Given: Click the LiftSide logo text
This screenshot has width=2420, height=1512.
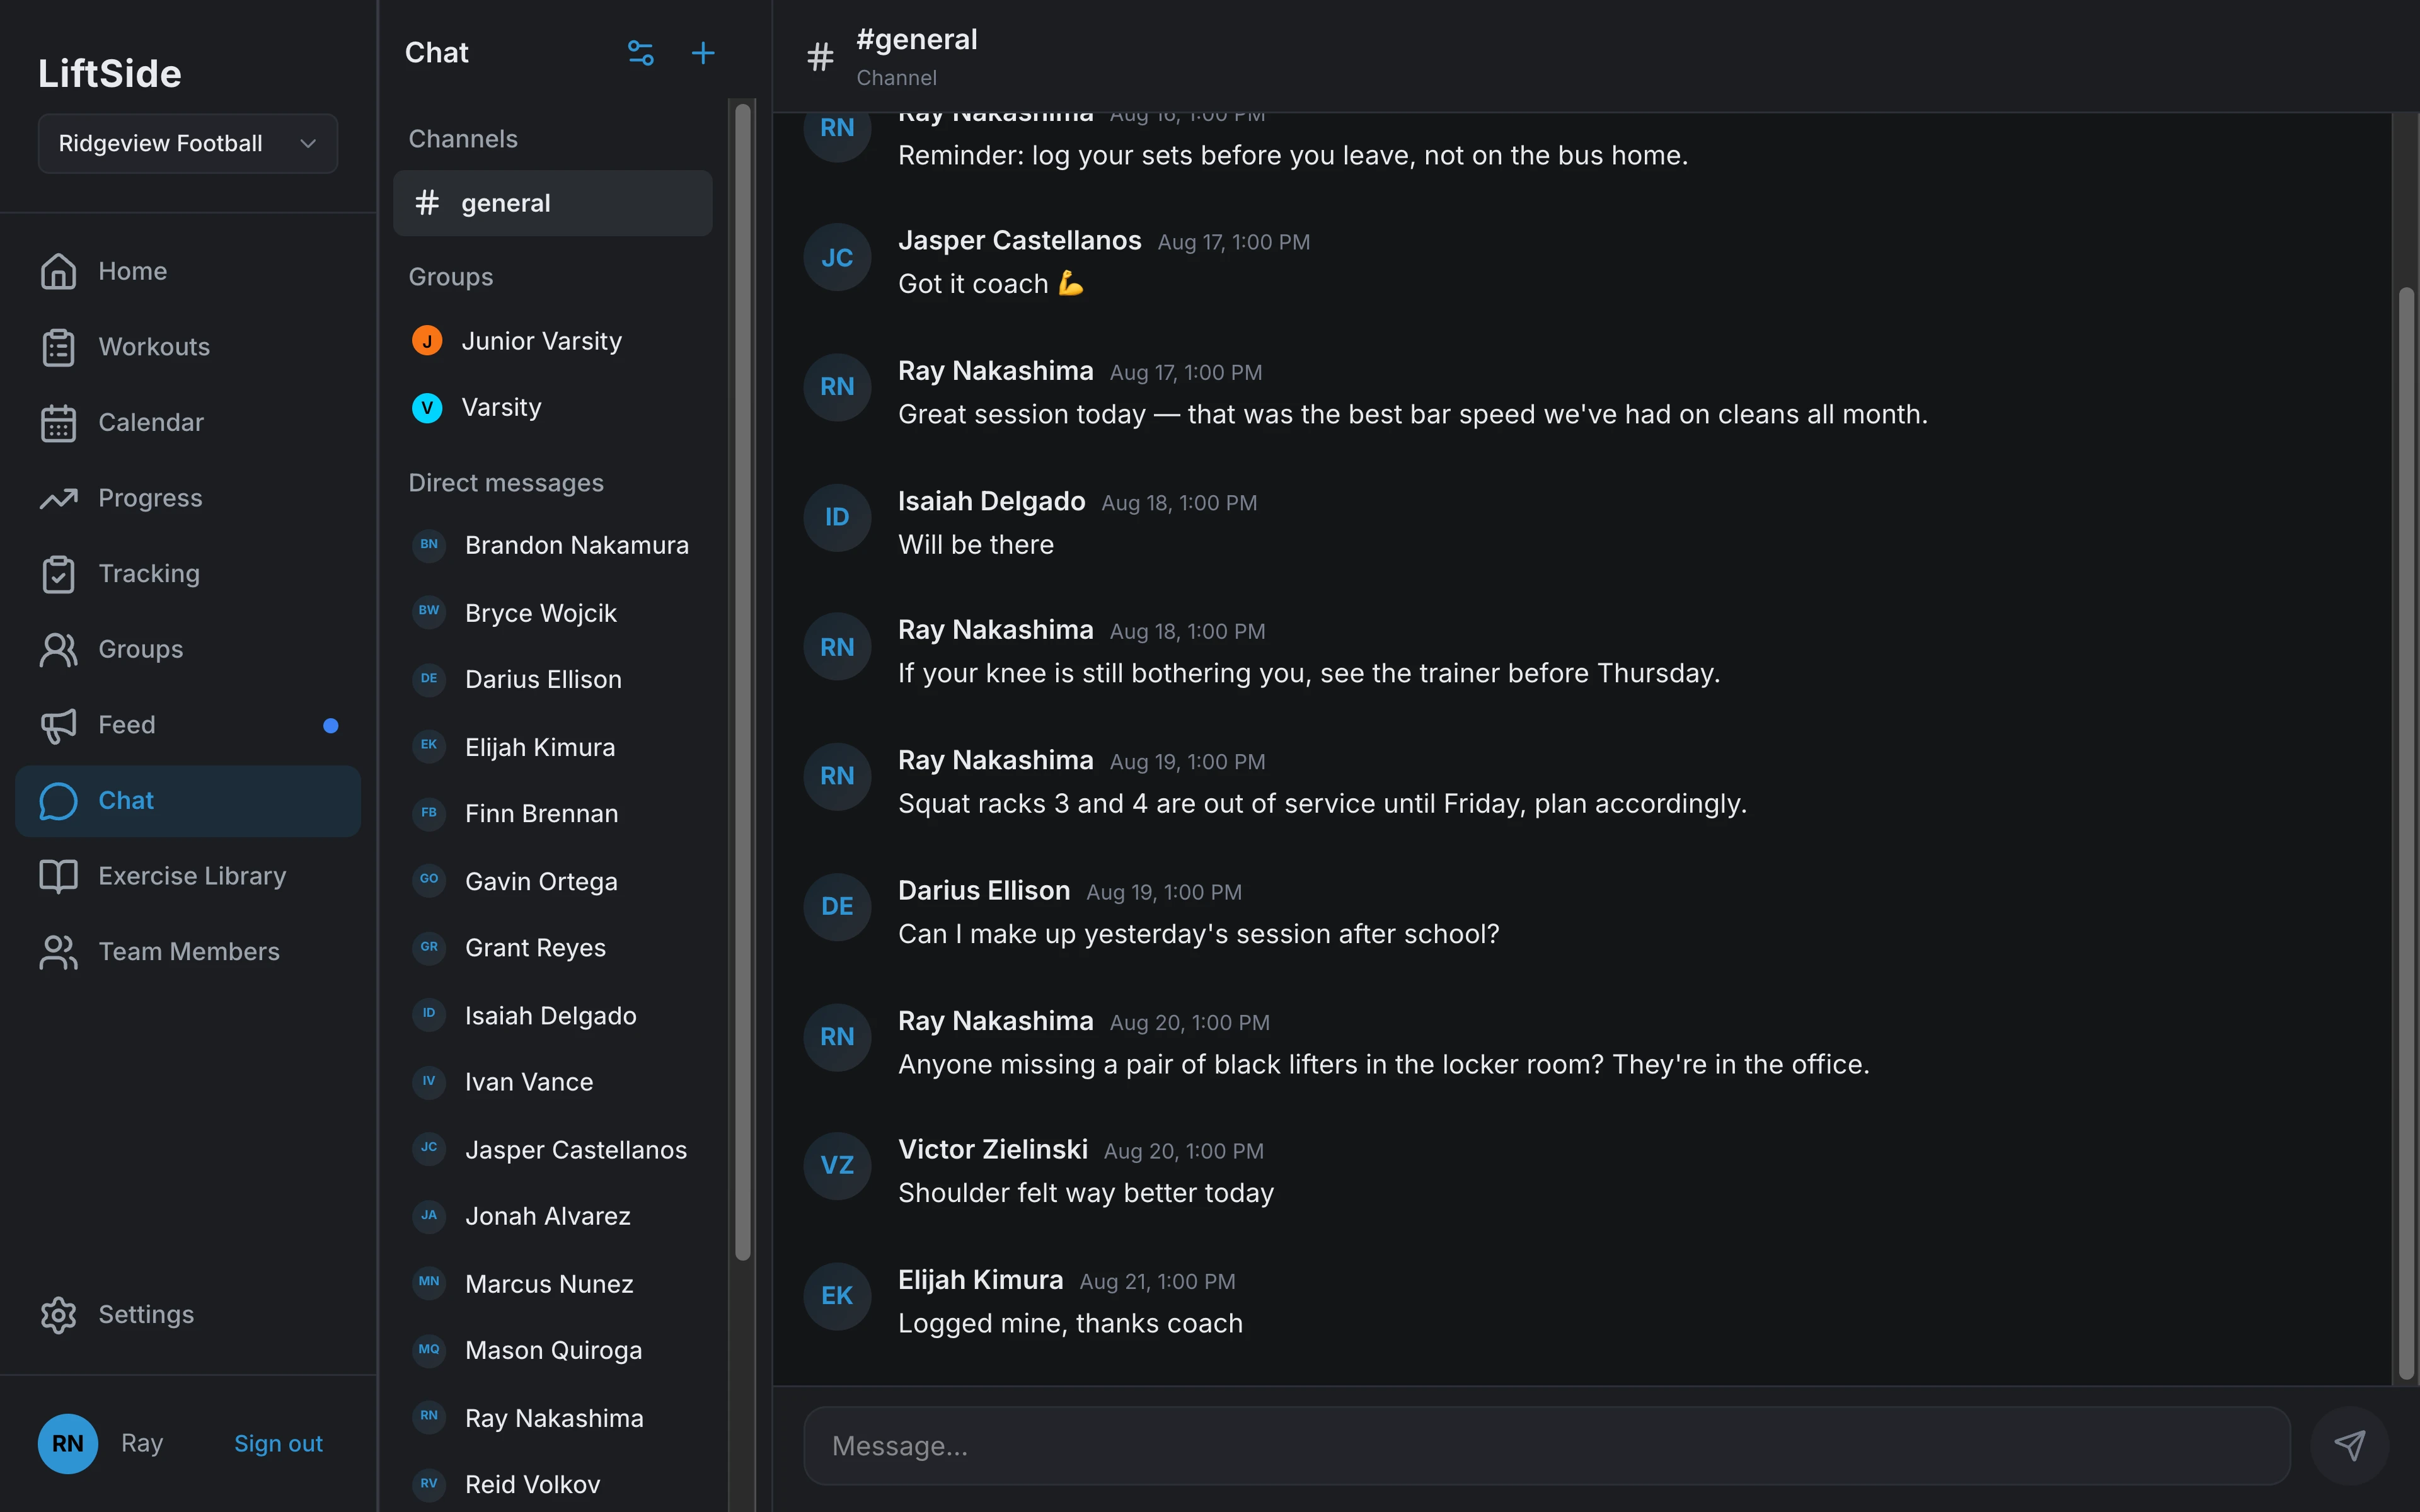Looking at the screenshot, I should pos(110,73).
